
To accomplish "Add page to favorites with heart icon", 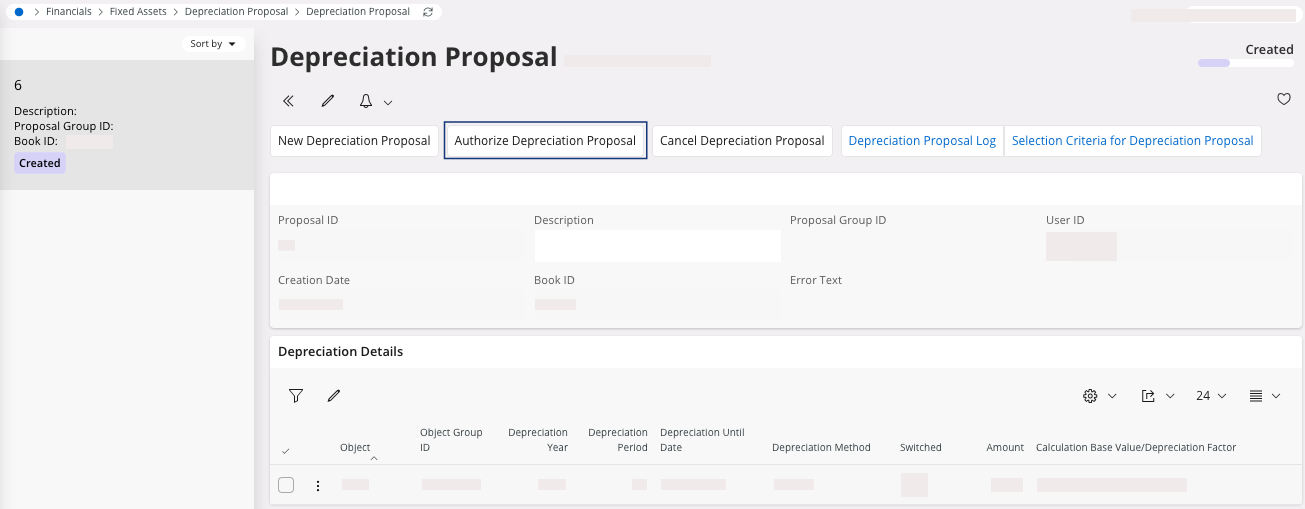I will pyautogui.click(x=1284, y=99).
